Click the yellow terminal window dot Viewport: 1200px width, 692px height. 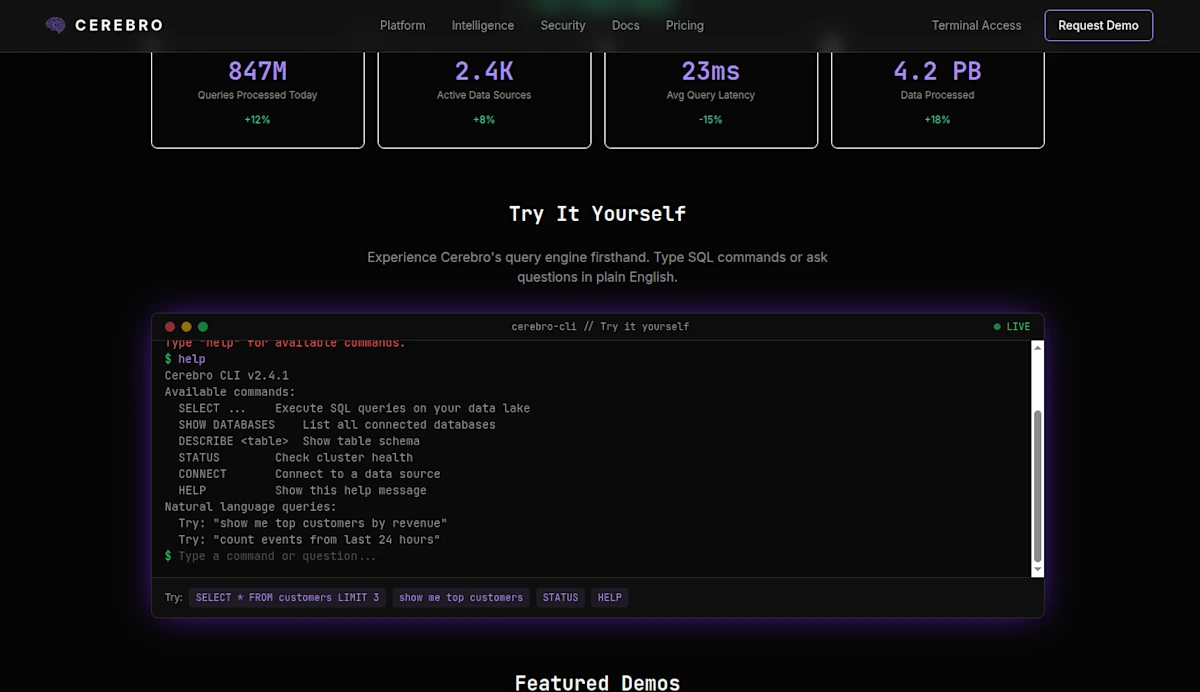(186, 327)
